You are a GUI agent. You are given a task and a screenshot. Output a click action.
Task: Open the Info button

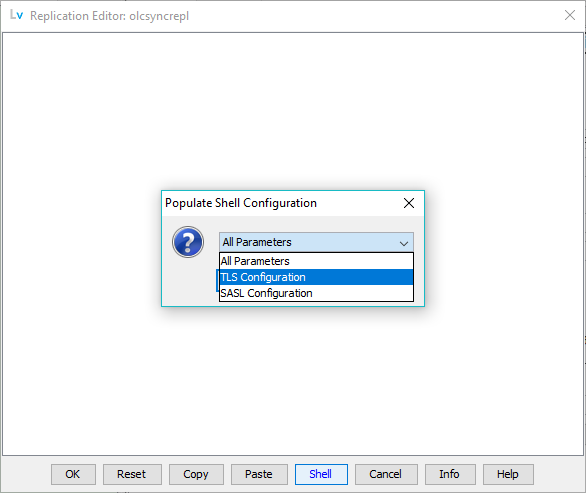450,474
